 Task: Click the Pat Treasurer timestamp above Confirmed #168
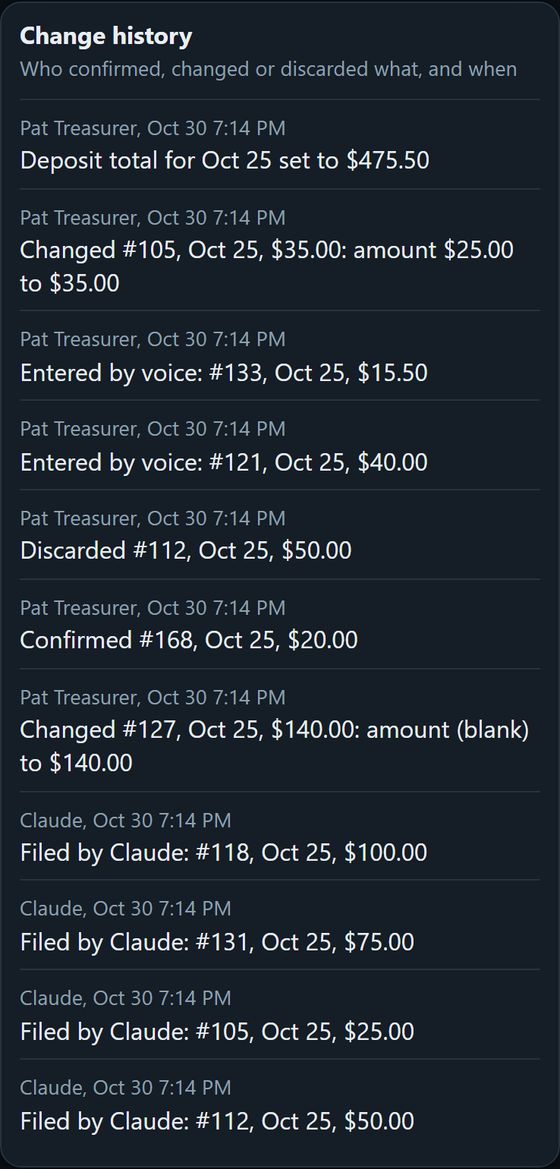click(153, 608)
